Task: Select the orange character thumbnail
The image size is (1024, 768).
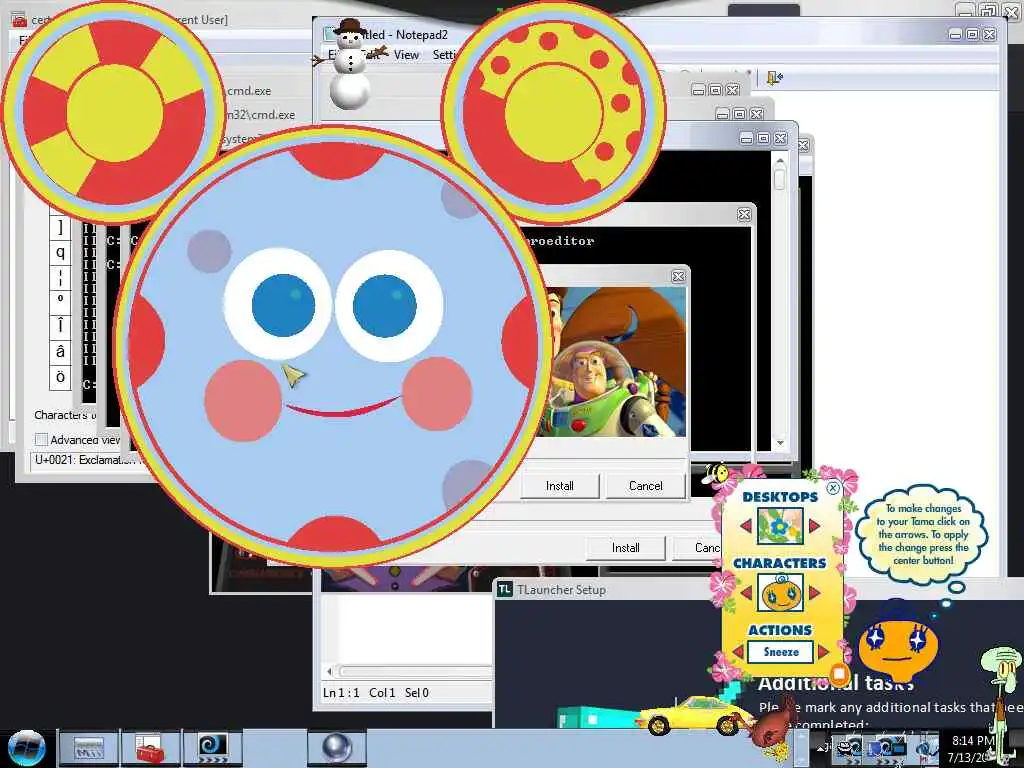Action: tap(780, 592)
